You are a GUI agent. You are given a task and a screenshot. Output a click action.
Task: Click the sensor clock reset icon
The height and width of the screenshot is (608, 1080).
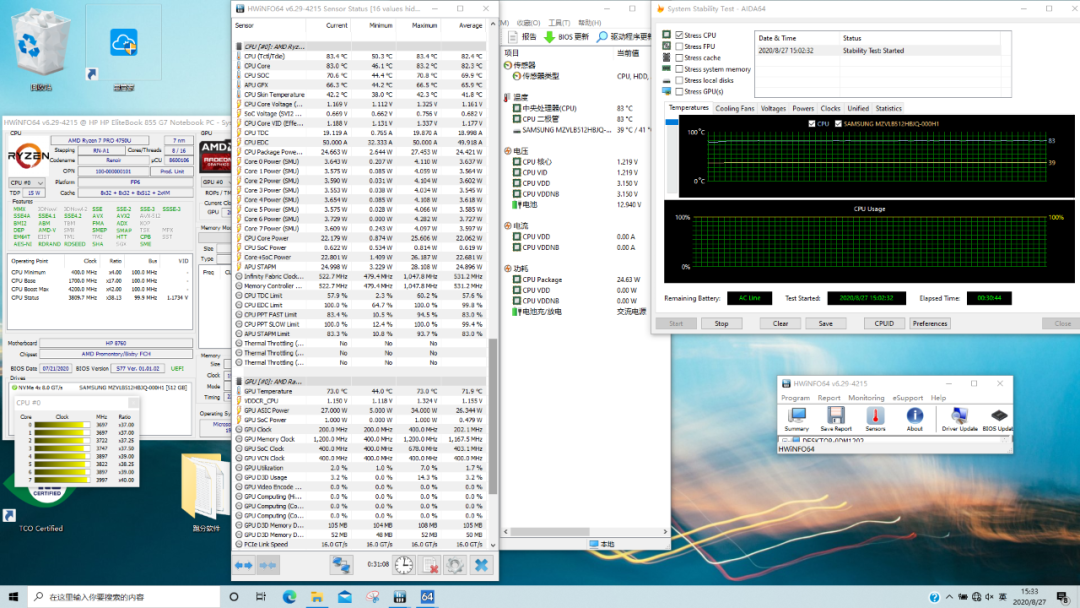click(x=403, y=565)
